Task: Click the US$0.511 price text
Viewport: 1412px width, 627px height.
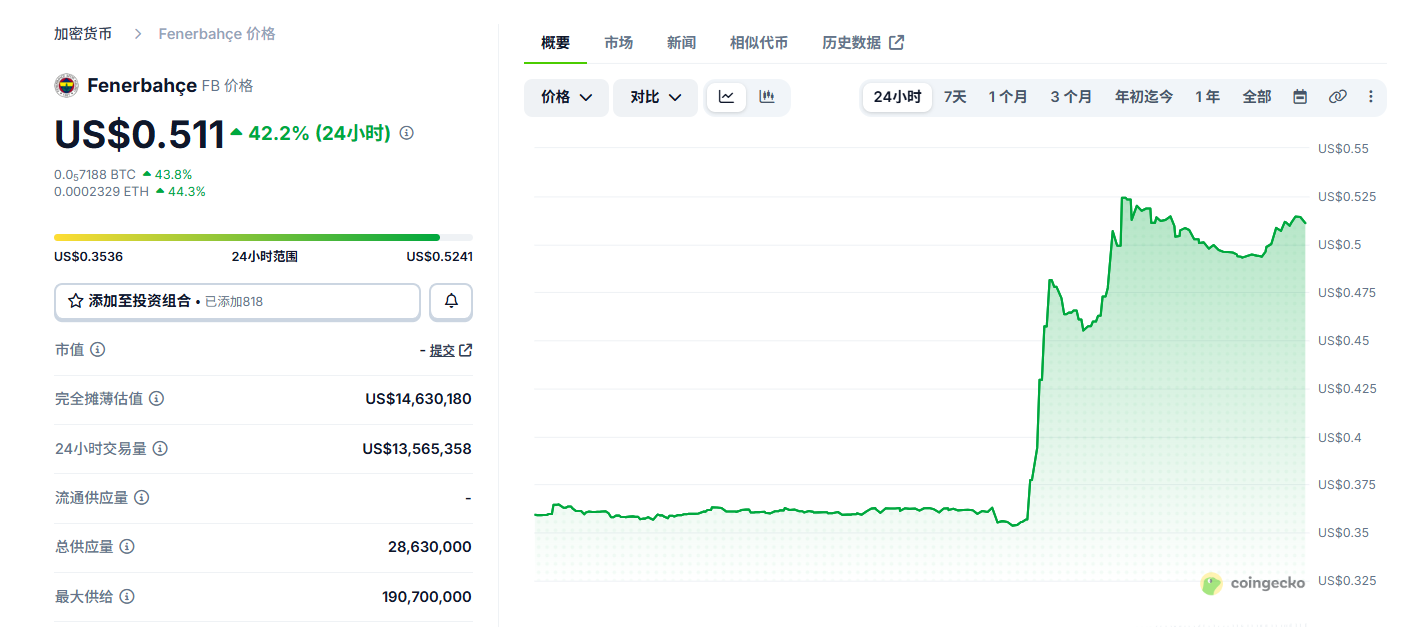Action: (x=139, y=134)
